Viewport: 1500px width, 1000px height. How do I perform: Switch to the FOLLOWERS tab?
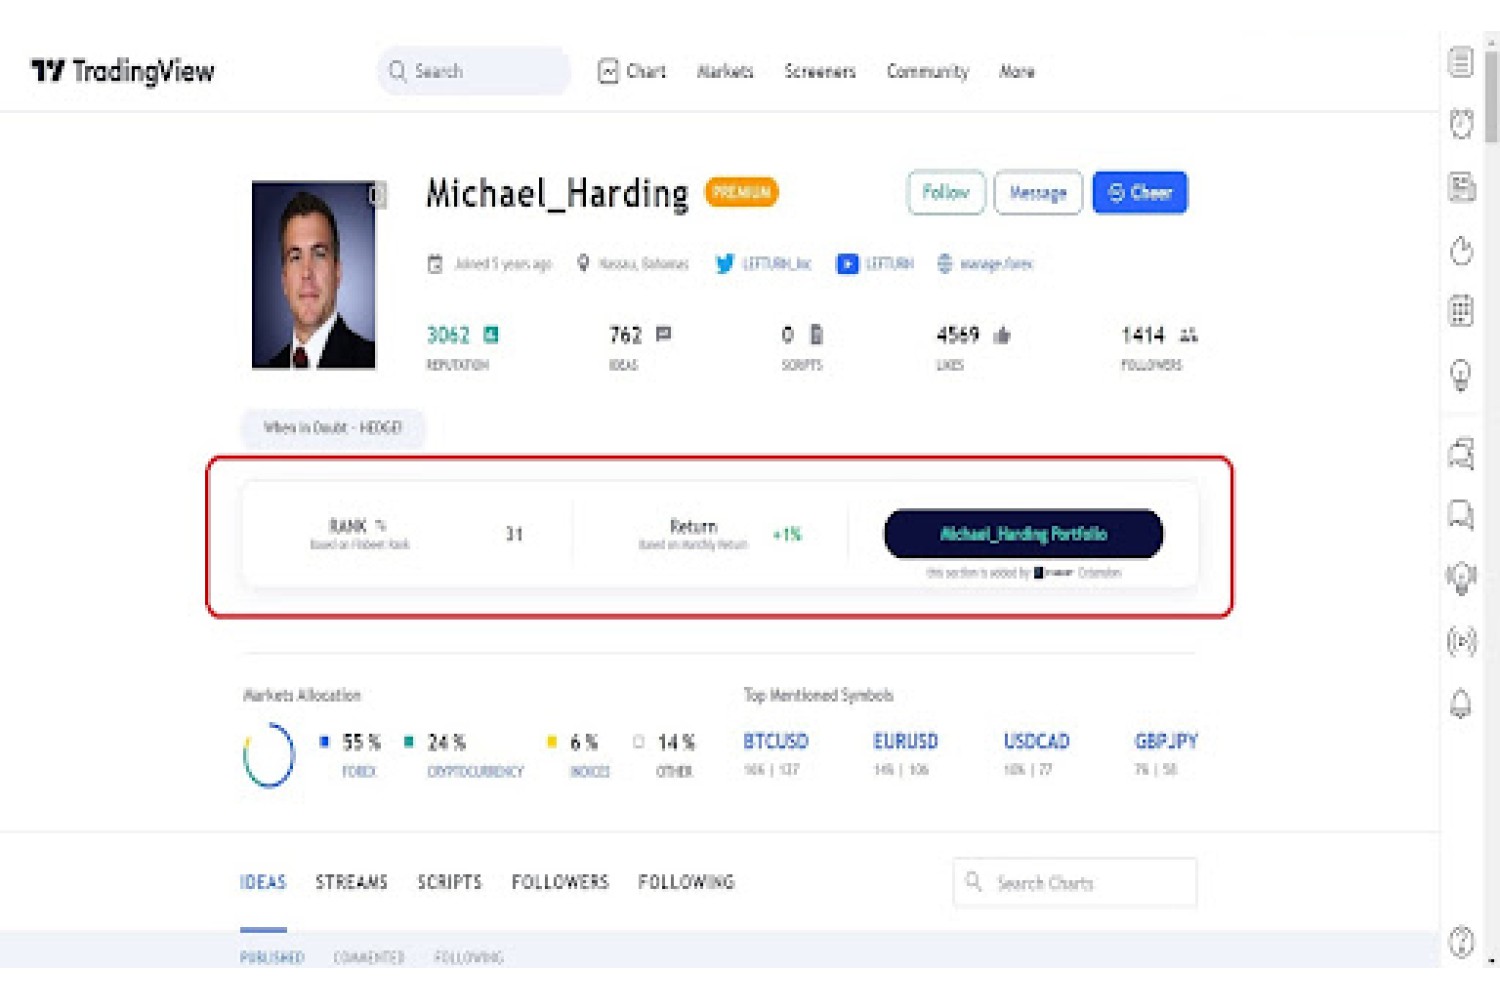(560, 882)
